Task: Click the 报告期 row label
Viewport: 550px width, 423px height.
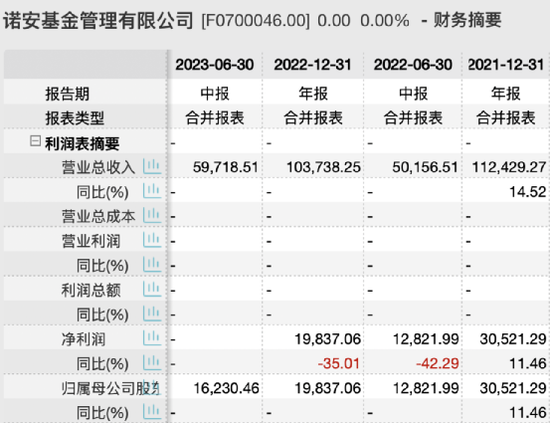Action: pos(67,94)
